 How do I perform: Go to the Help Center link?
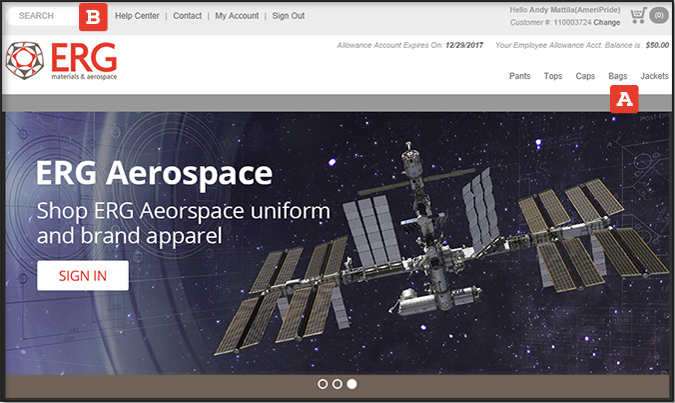tap(137, 16)
